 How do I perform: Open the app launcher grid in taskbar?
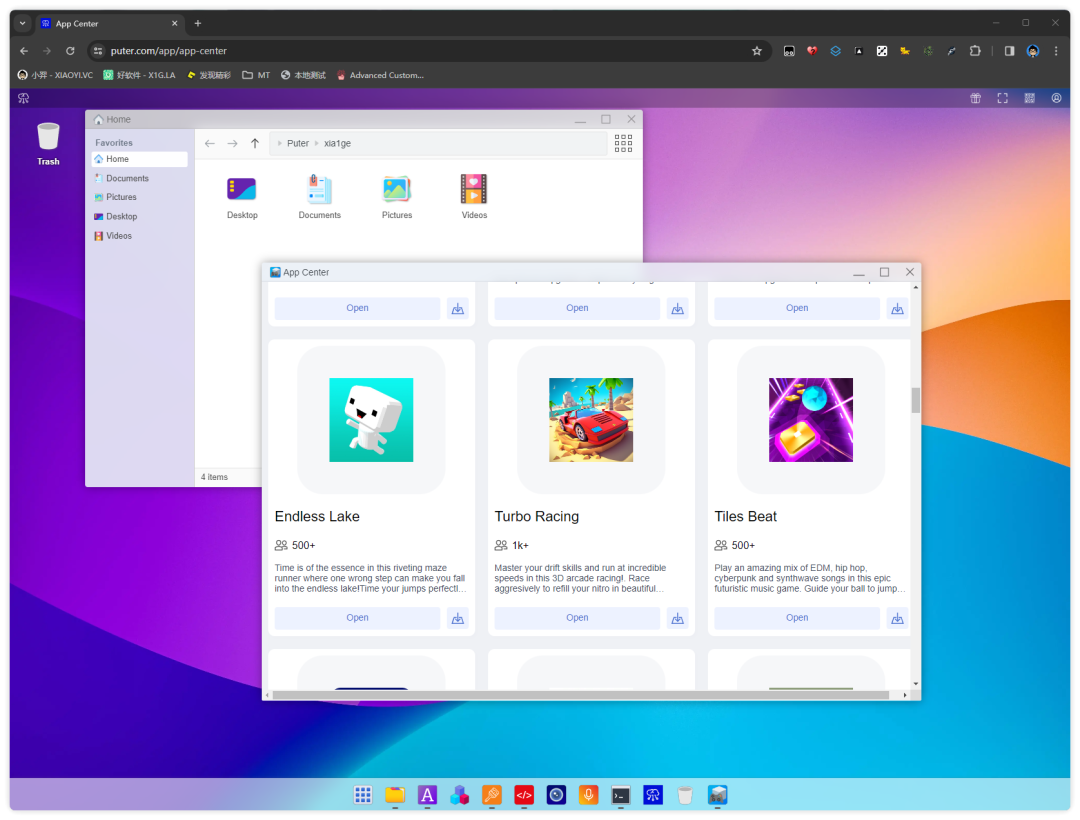coord(363,795)
